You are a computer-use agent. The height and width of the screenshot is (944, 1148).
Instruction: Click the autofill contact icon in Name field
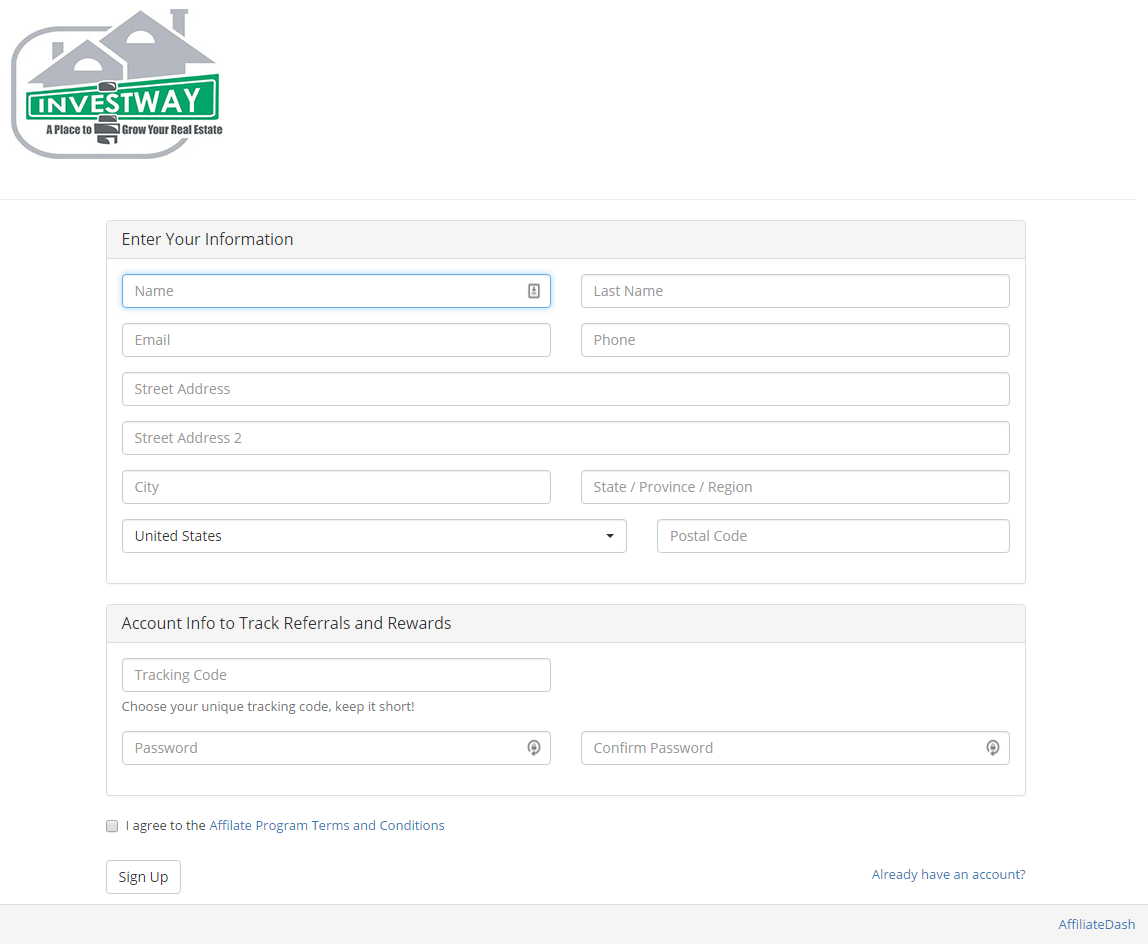tap(534, 291)
